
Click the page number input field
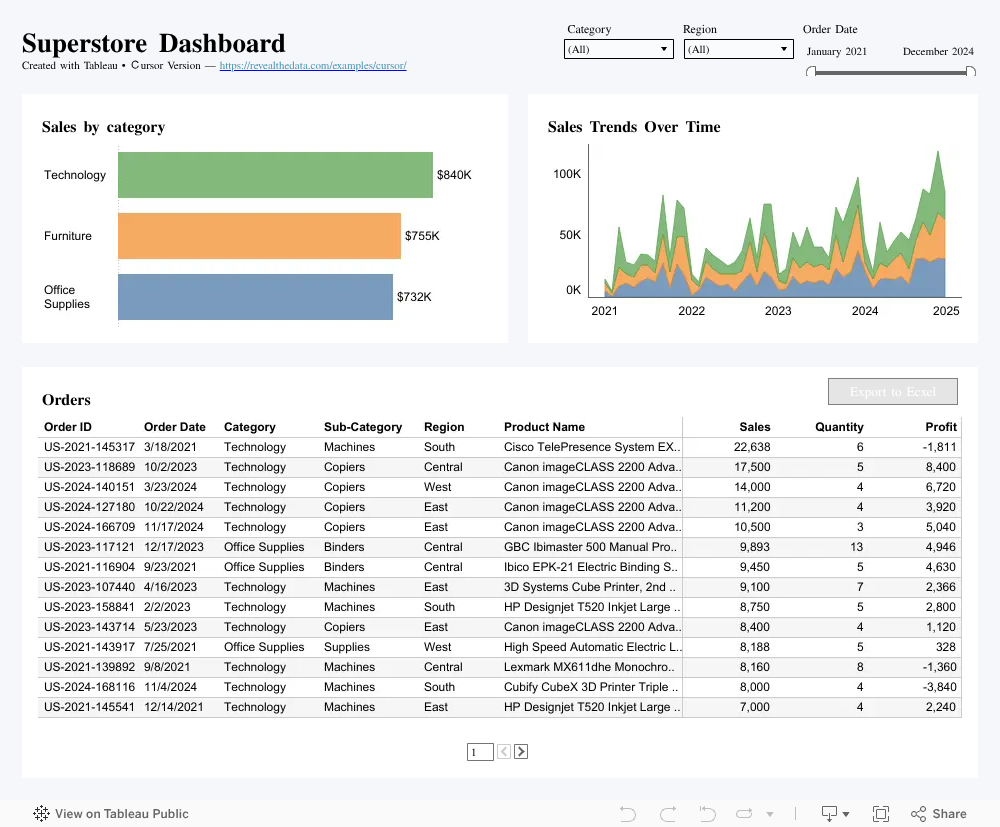point(480,752)
